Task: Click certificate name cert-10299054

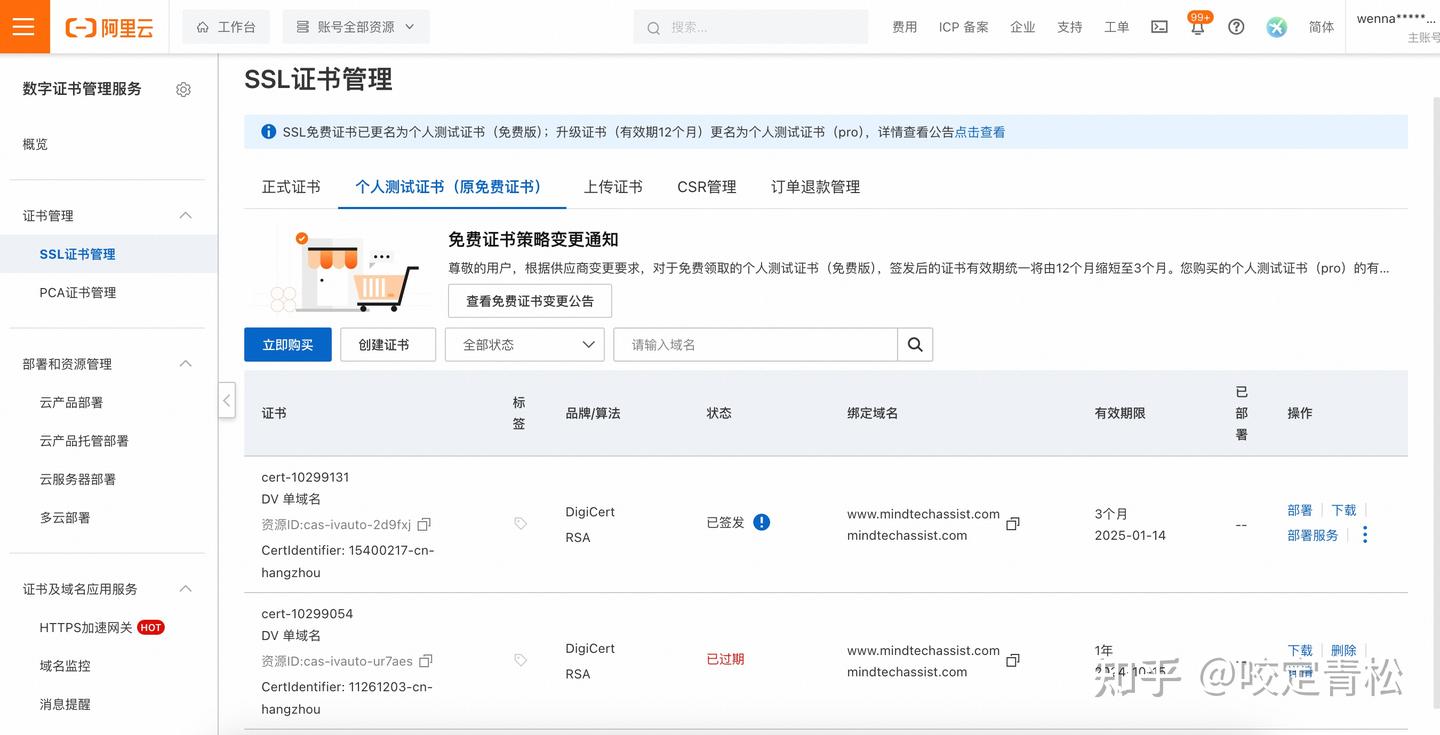Action: pyautogui.click(x=307, y=614)
